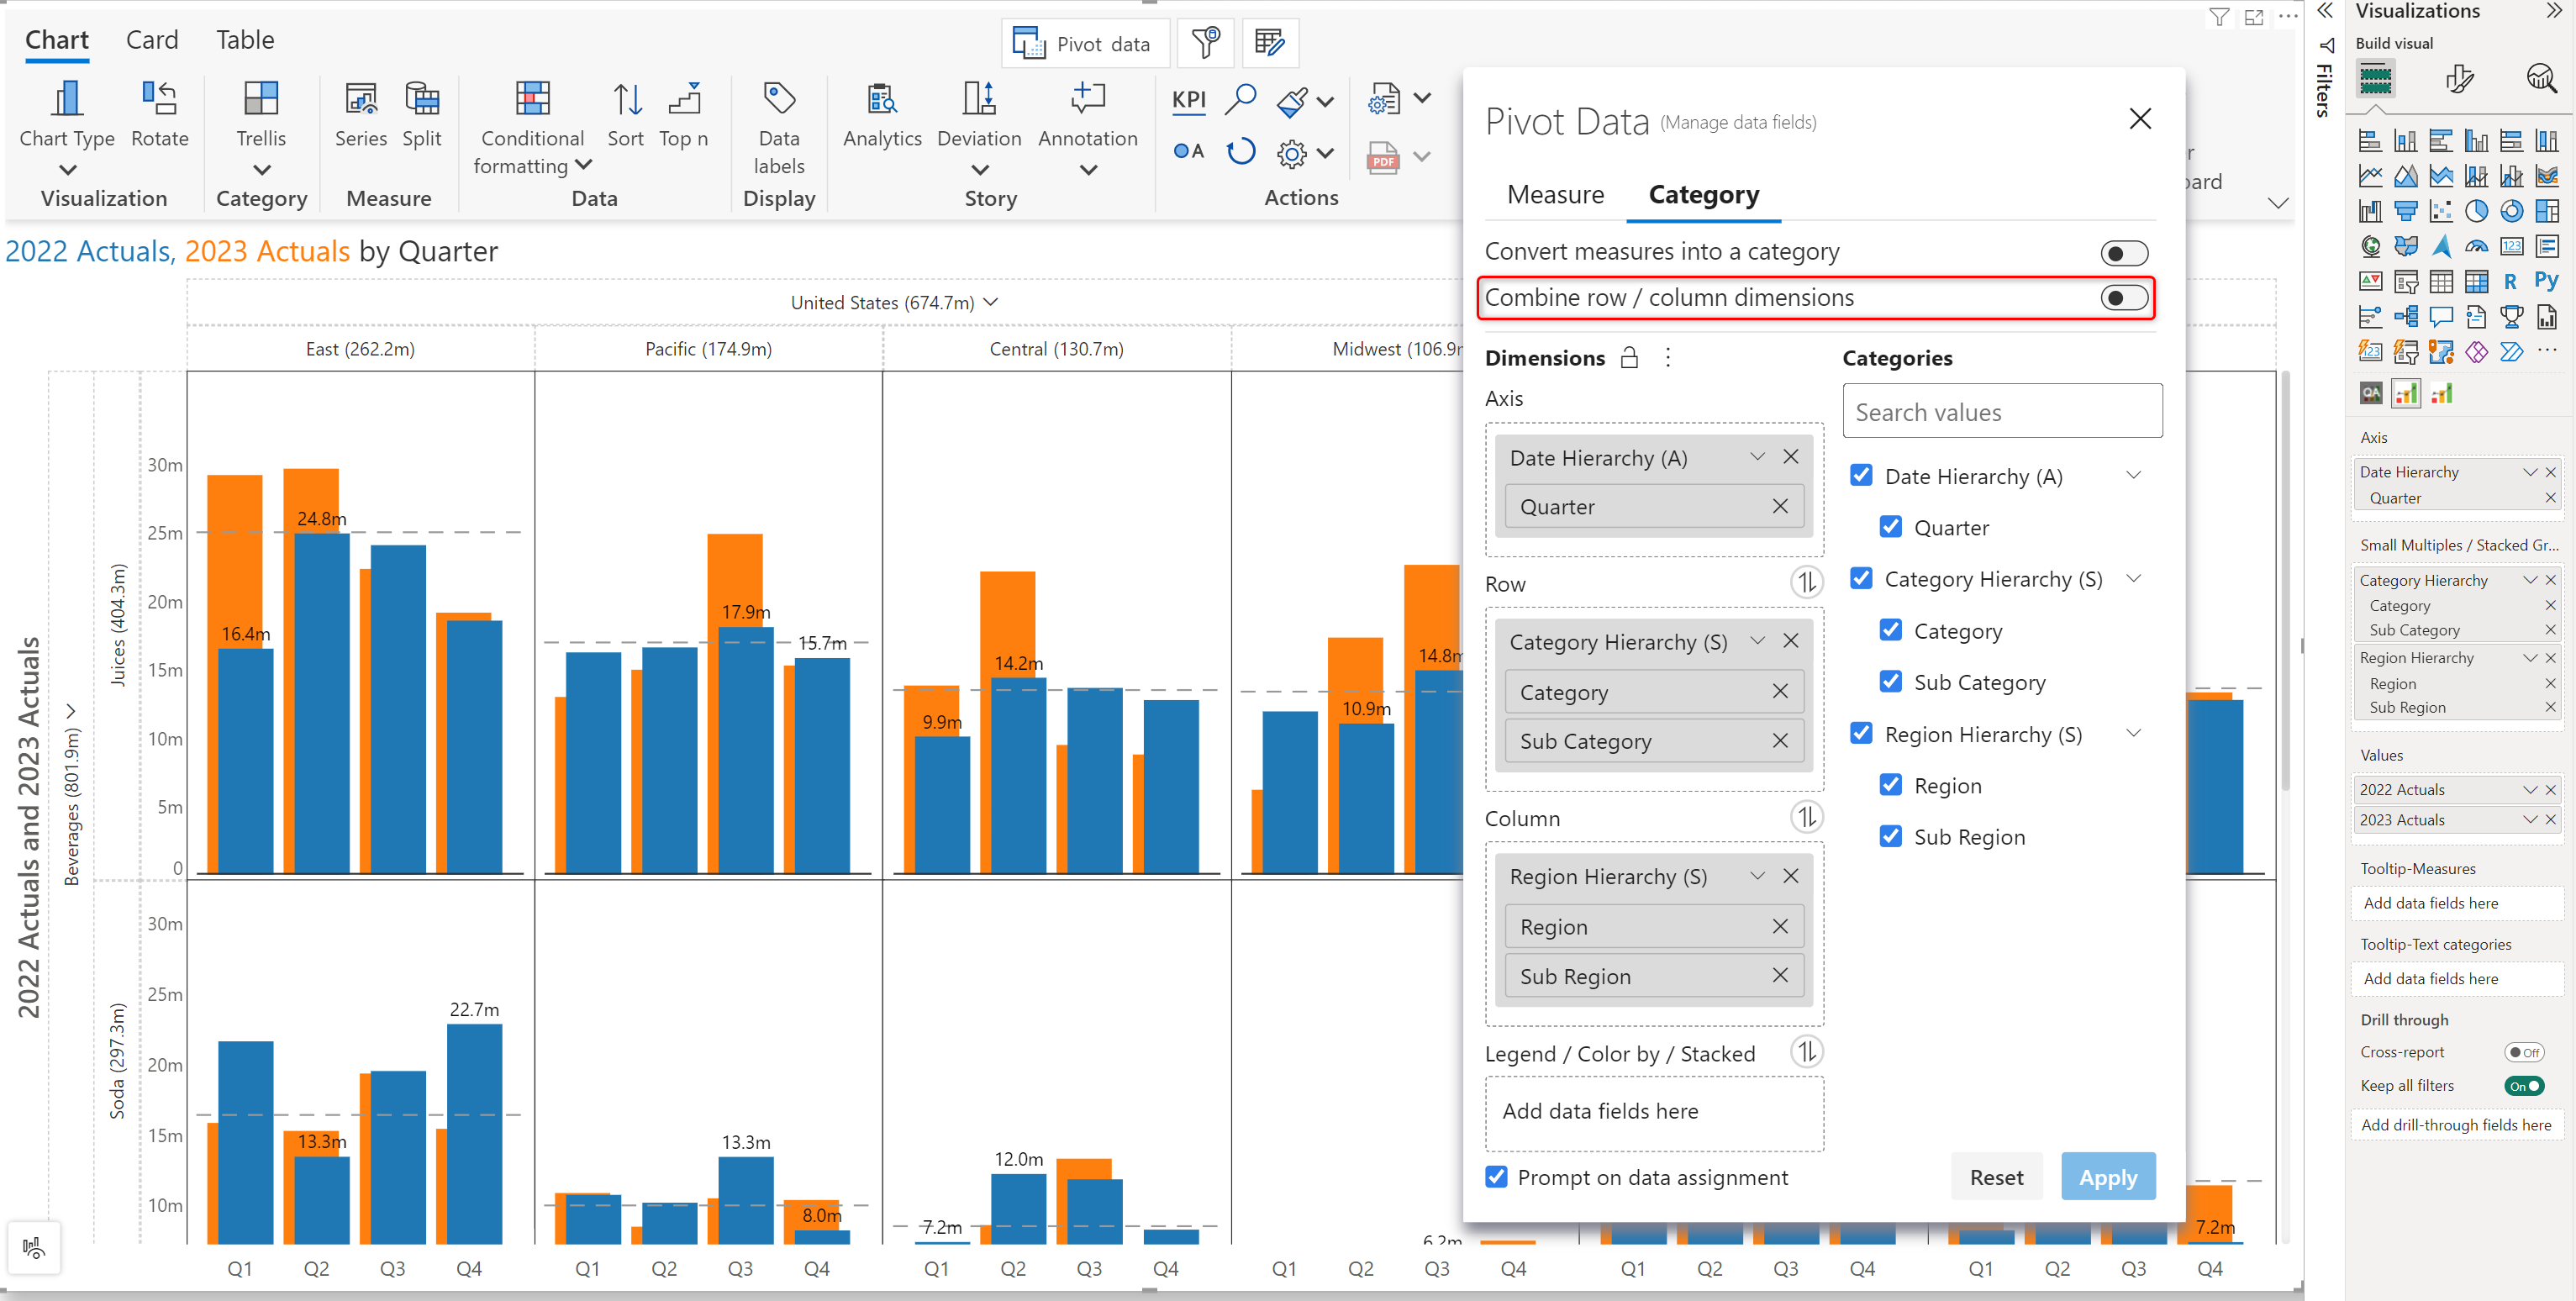Image resolution: width=2576 pixels, height=1301 pixels.
Task: Click the Top n icon
Action: (684, 114)
